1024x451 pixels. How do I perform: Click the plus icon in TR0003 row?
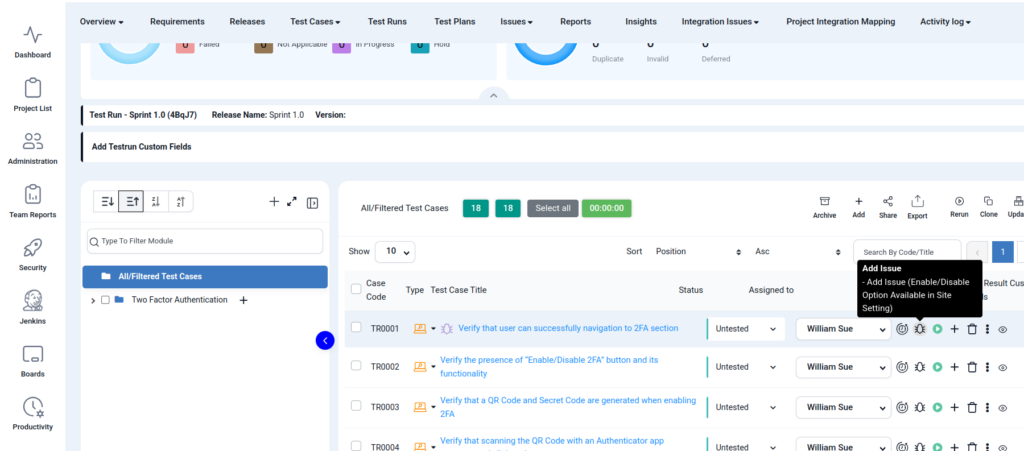click(954, 407)
